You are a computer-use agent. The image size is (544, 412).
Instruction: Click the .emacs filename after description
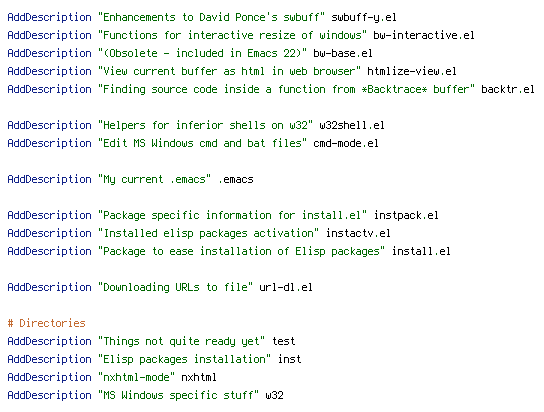(x=236, y=180)
